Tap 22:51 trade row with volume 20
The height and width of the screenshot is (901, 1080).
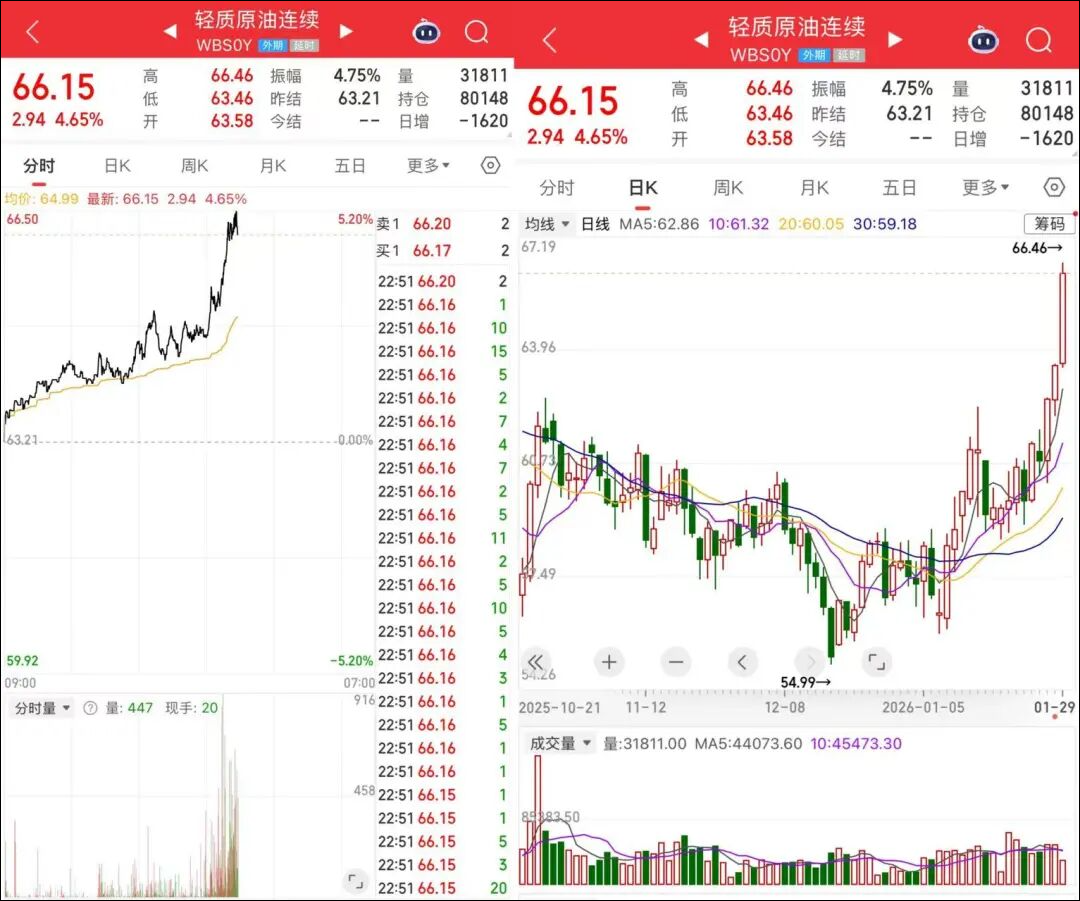point(443,888)
